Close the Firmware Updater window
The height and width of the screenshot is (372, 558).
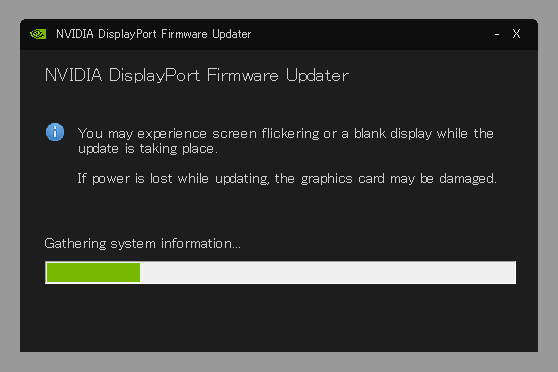[516, 34]
